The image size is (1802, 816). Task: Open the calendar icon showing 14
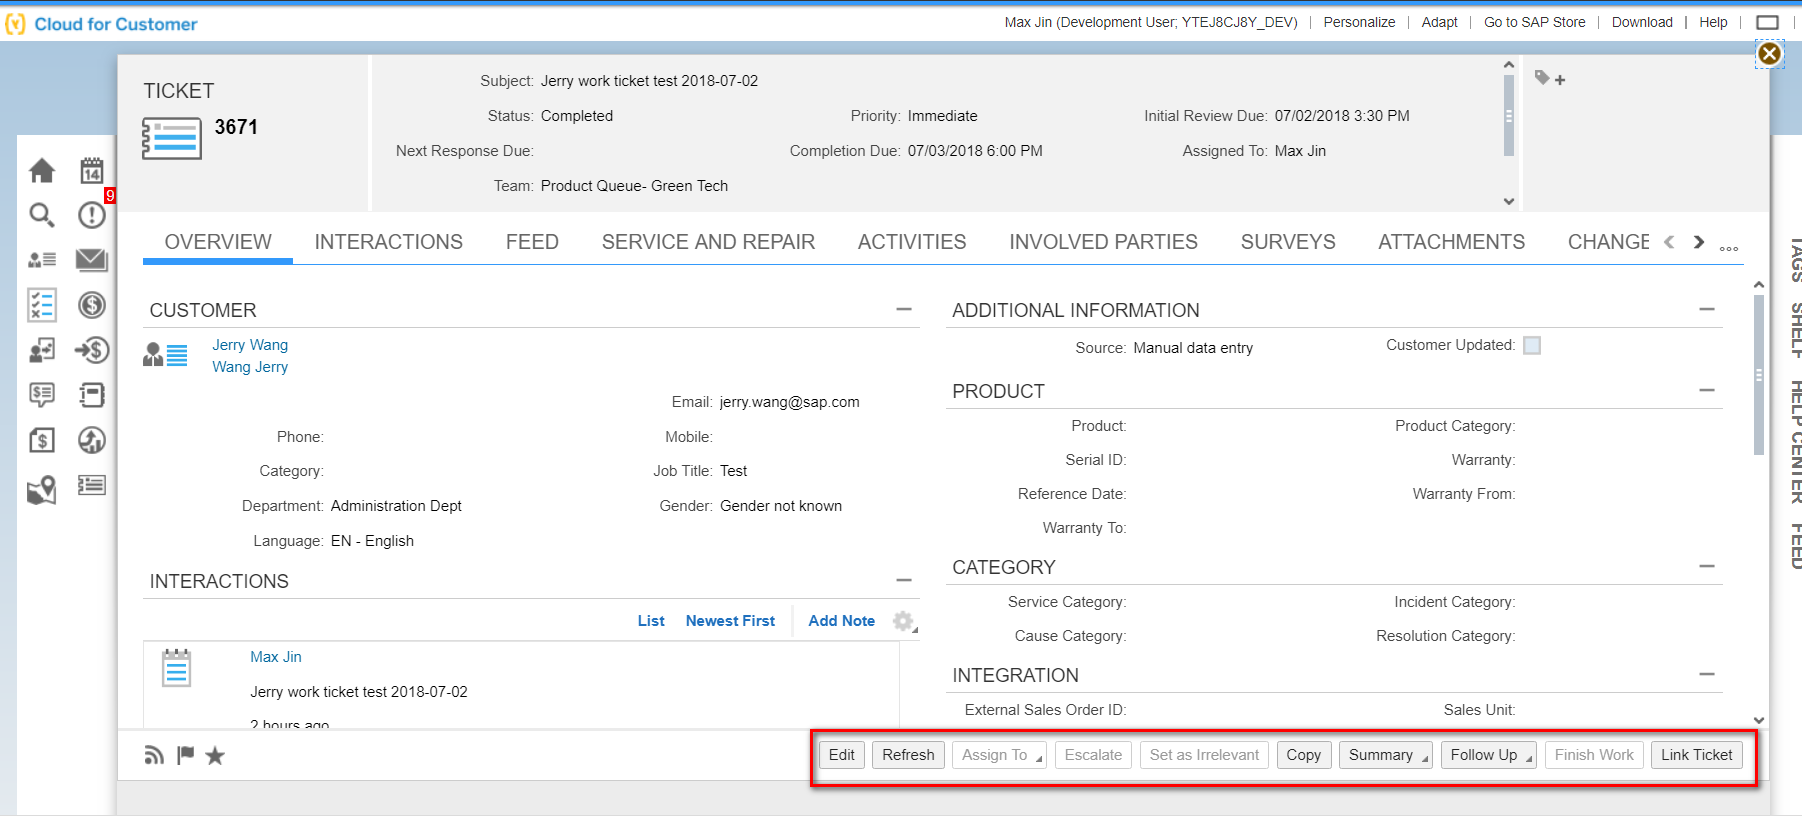point(92,171)
